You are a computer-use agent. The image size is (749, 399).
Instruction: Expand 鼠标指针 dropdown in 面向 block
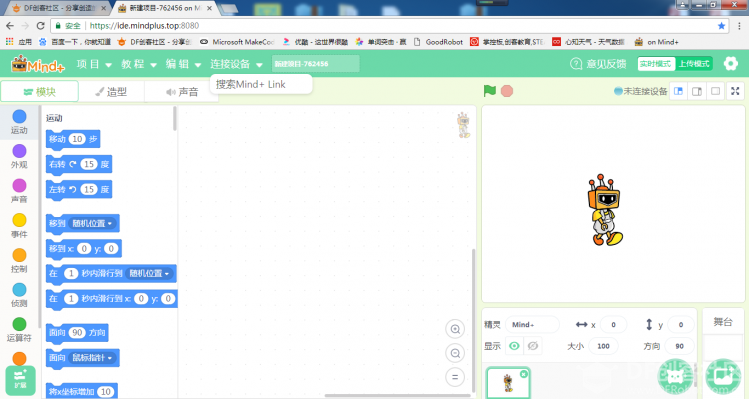click(92, 357)
